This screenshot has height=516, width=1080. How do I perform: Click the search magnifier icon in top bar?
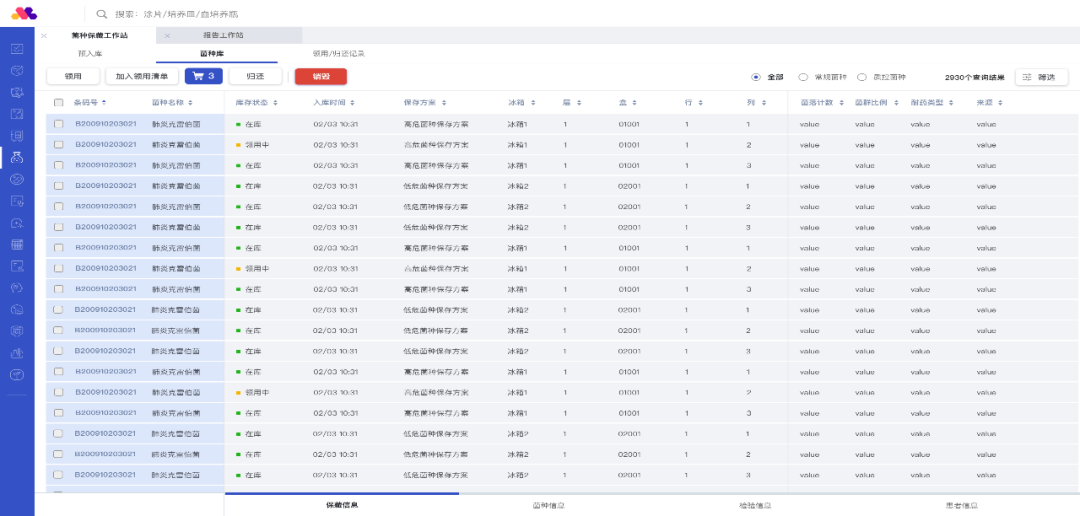tap(102, 14)
